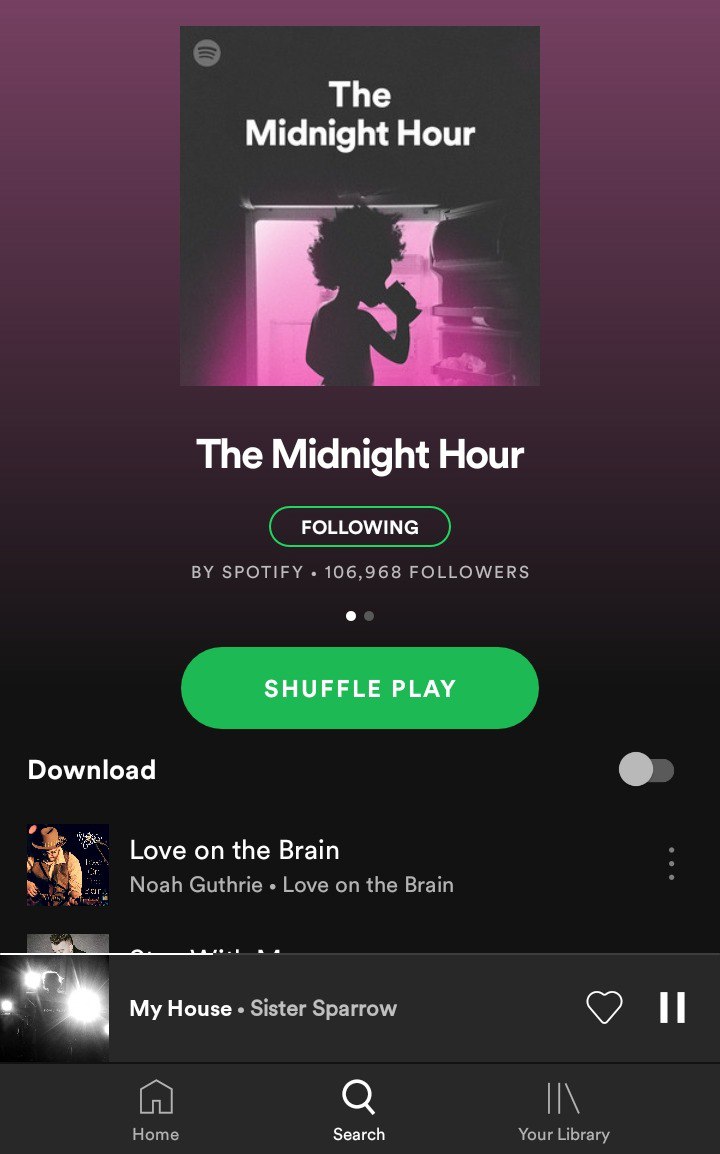This screenshot has height=1154, width=720.
Task: Go to the Home tab icon
Action: pos(156,1097)
